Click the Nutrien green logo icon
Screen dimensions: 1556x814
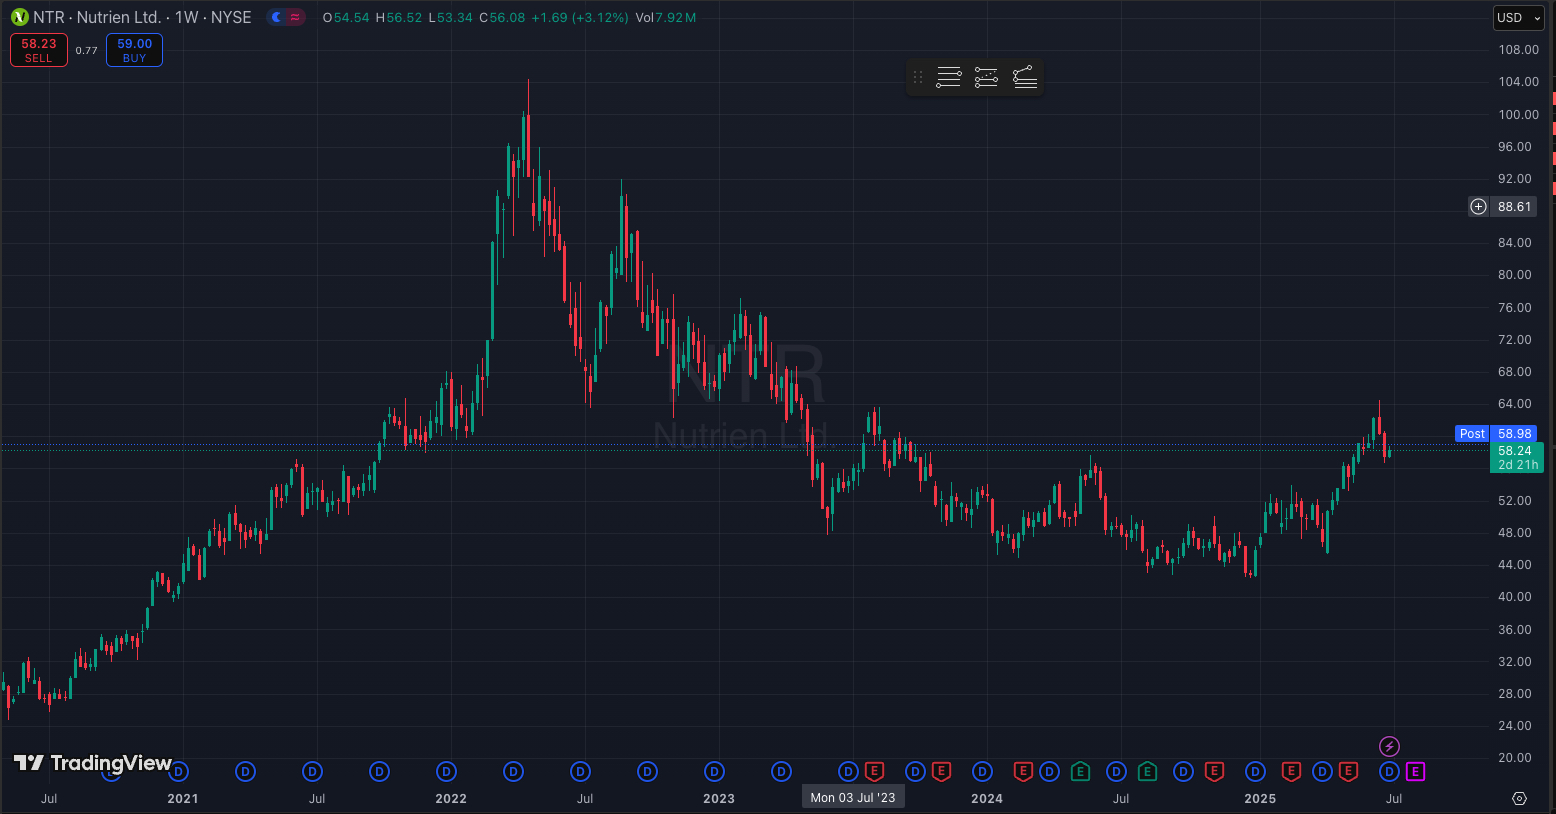20,18
